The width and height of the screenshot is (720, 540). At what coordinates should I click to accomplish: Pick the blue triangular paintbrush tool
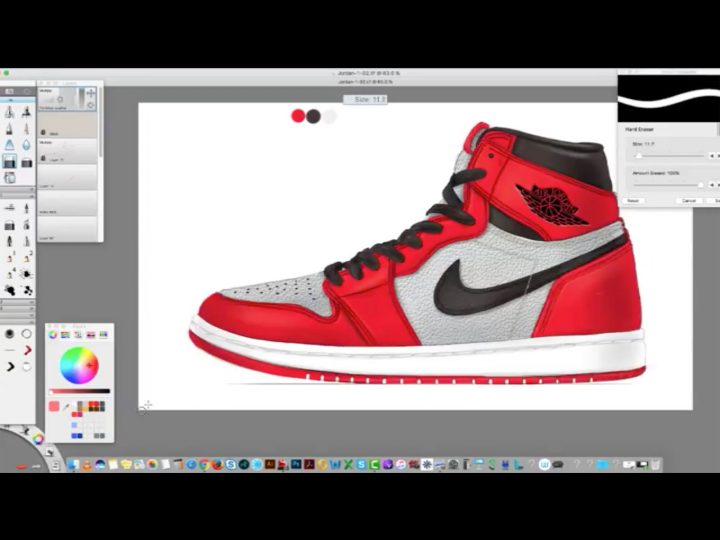9,145
